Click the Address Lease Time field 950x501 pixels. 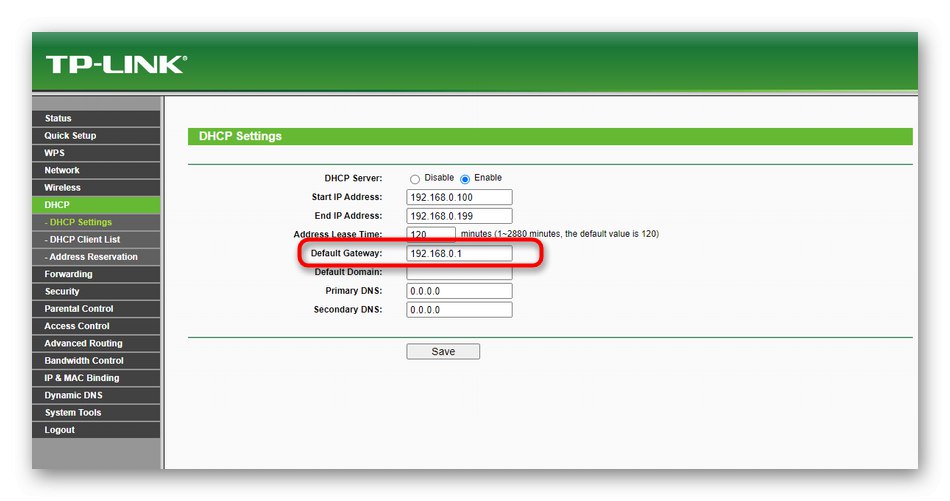click(431, 234)
